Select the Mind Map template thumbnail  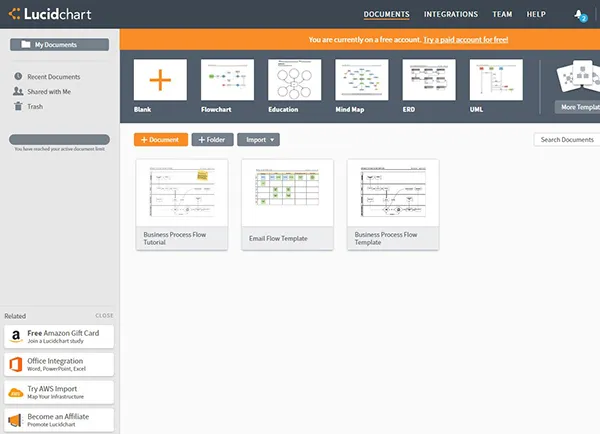[362, 80]
